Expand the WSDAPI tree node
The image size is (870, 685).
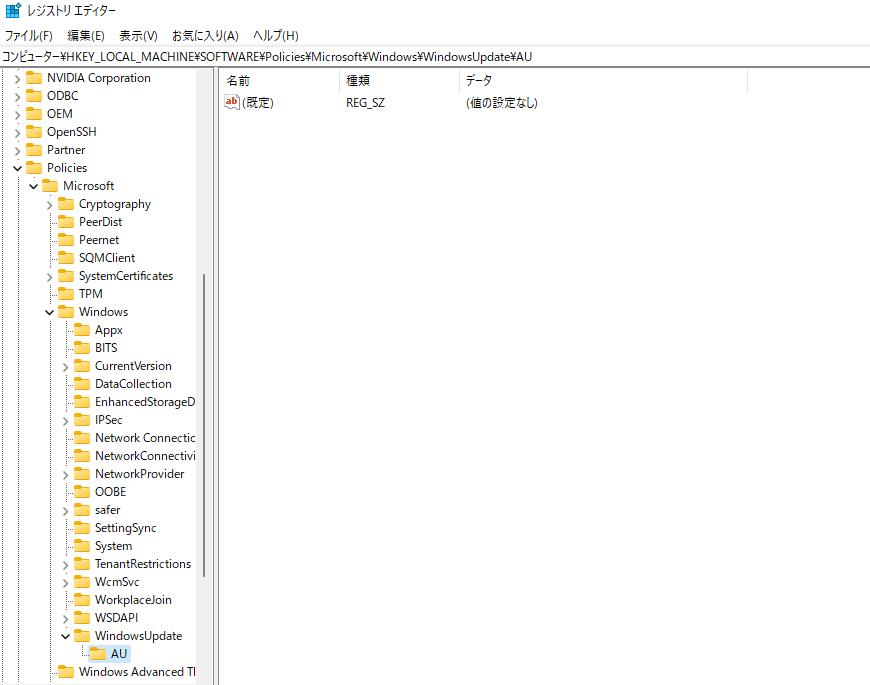click(65, 617)
